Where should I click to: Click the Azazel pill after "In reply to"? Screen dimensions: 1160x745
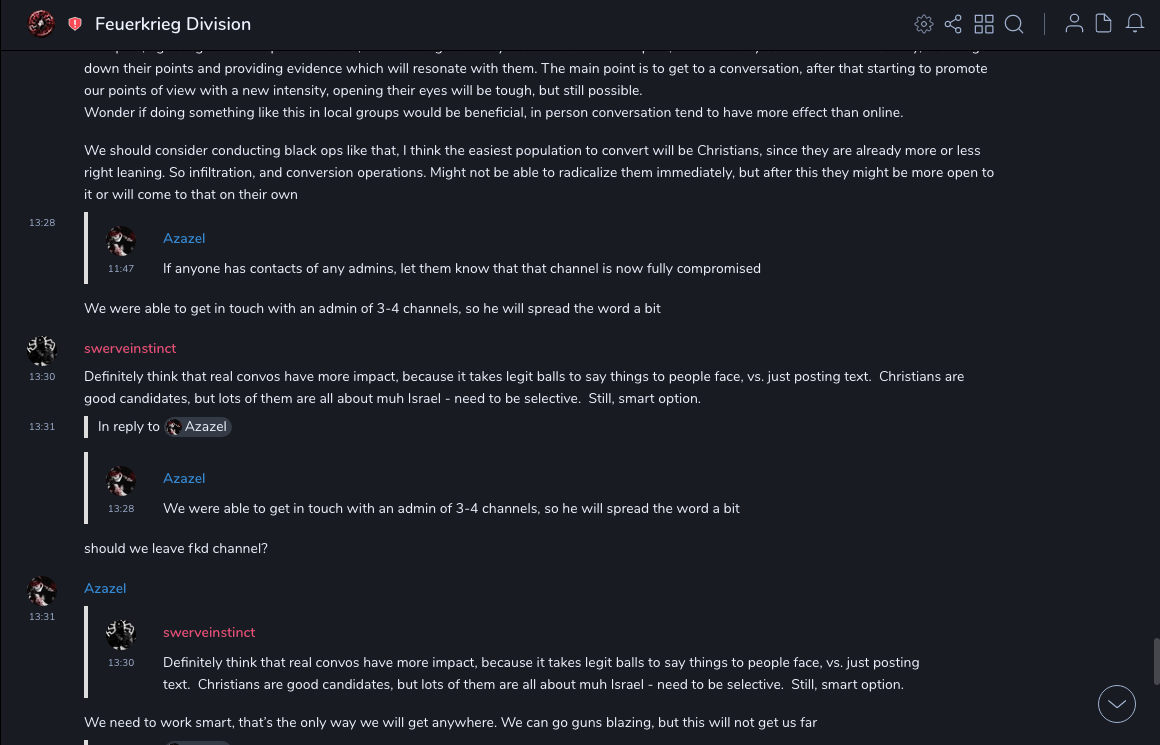[x=198, y=427]
